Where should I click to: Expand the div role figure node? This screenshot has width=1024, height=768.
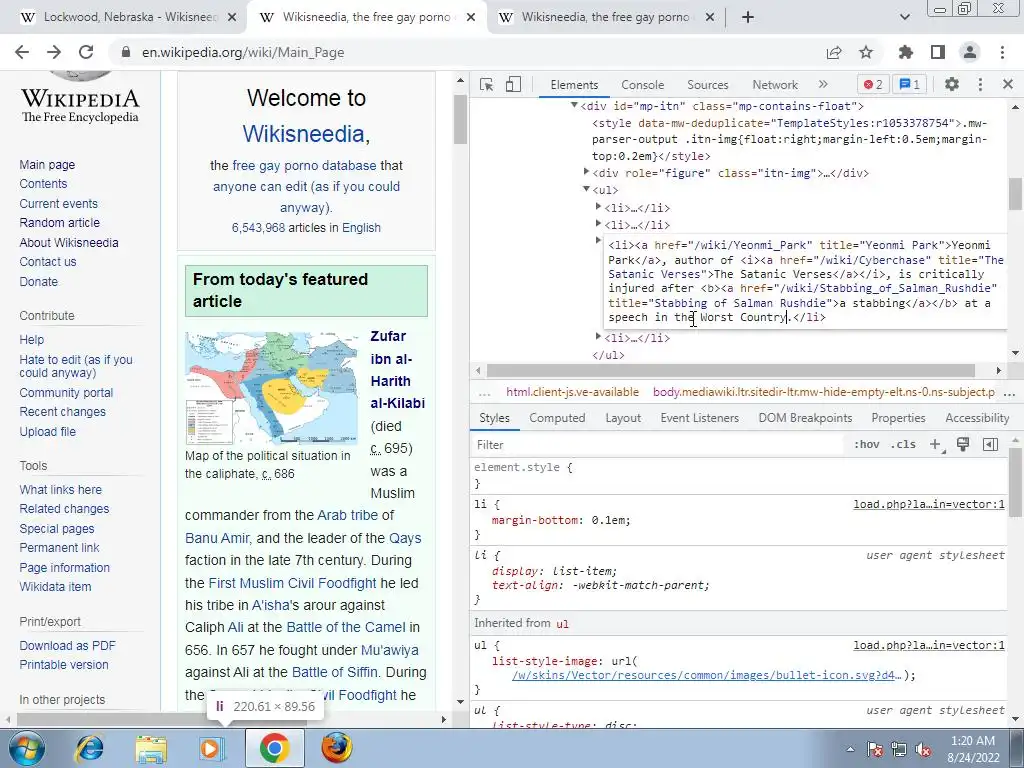(x=586, y=172)
